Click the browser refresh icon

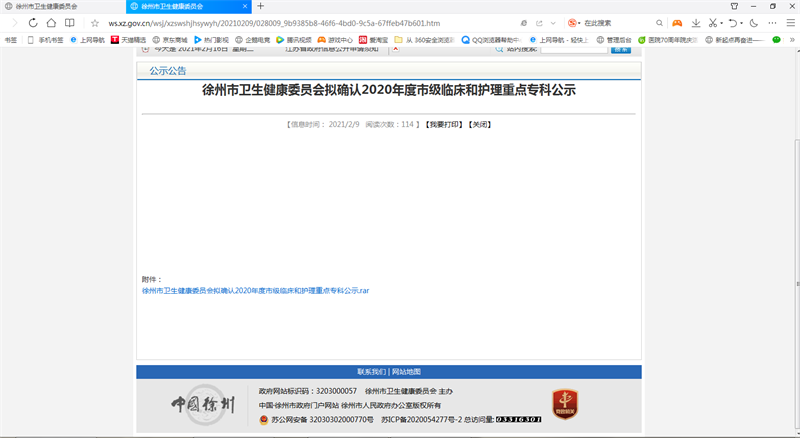click(33, 22)
